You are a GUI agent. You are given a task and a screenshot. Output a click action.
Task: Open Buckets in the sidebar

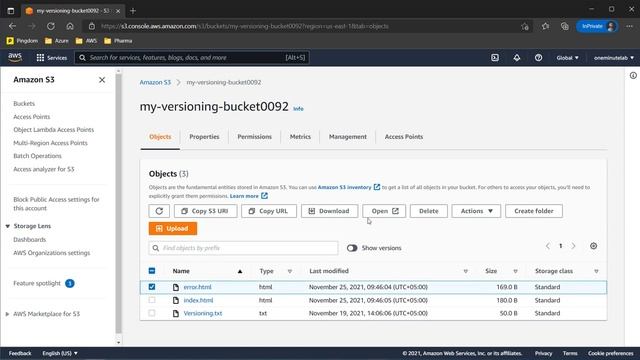(x=24, y=104)
